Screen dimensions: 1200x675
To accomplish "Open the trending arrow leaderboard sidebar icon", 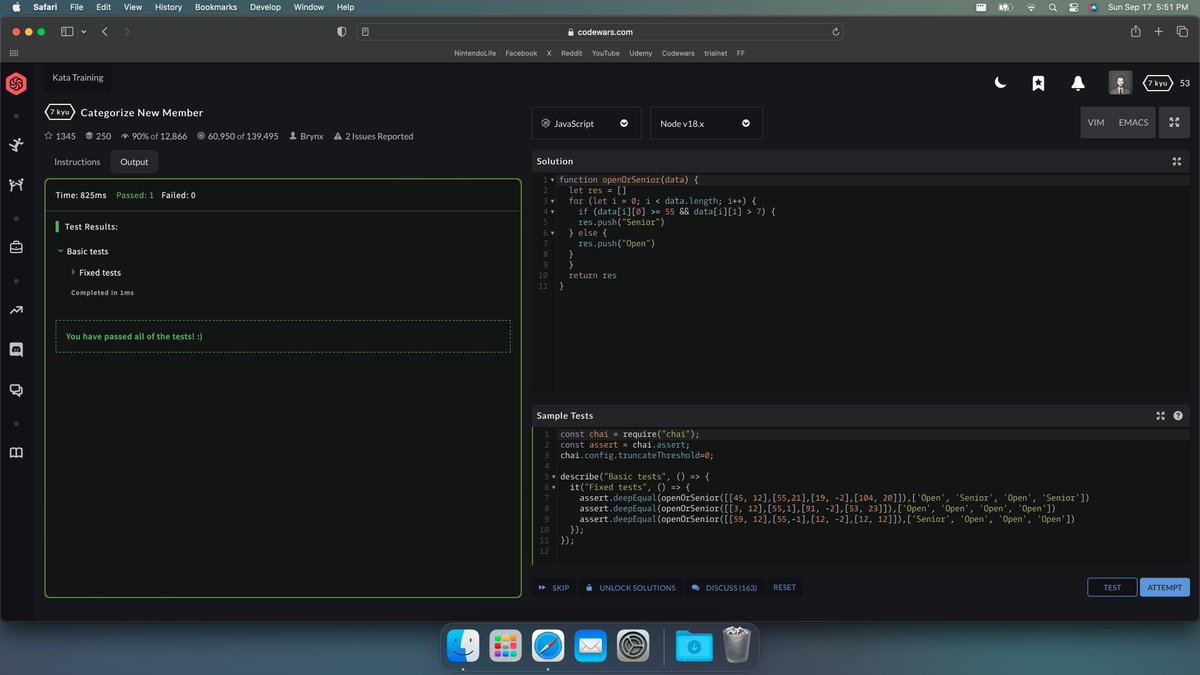I will coord(16,310).
